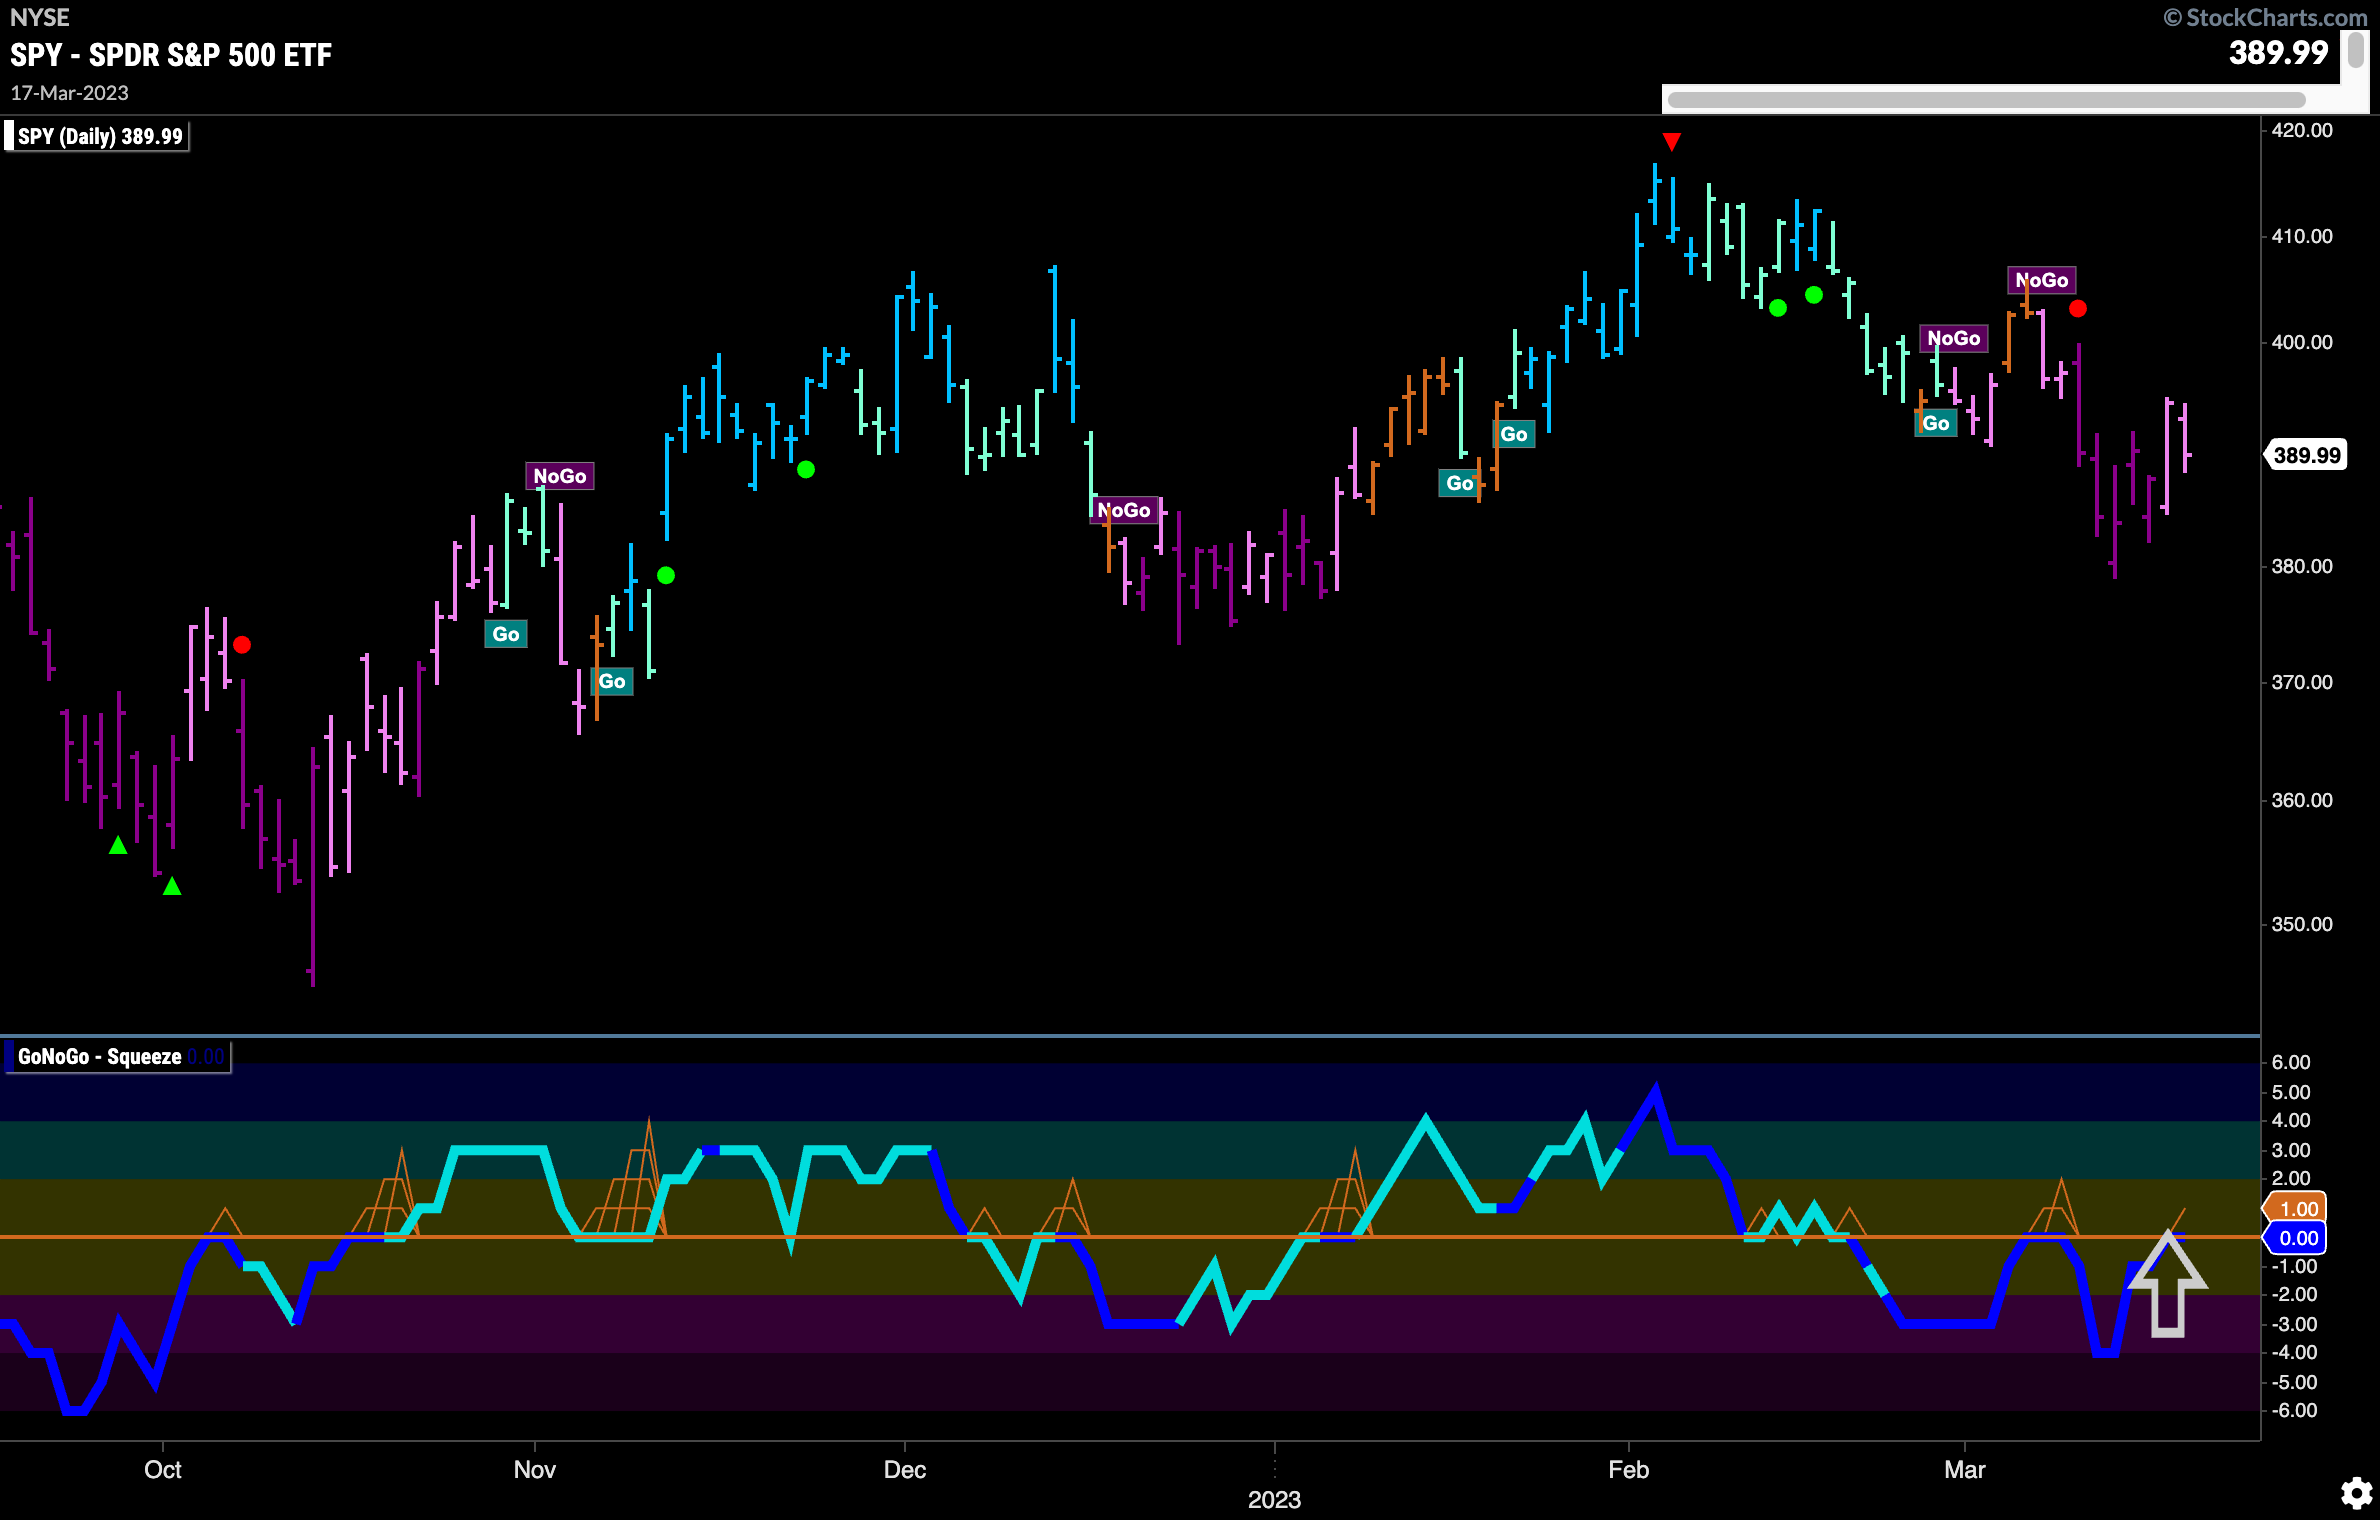Click the GoNoGo - Squeeze indicator label
This screenshot has height=1520, width=2380.
pyautogui.click(x=118, y=1057)
